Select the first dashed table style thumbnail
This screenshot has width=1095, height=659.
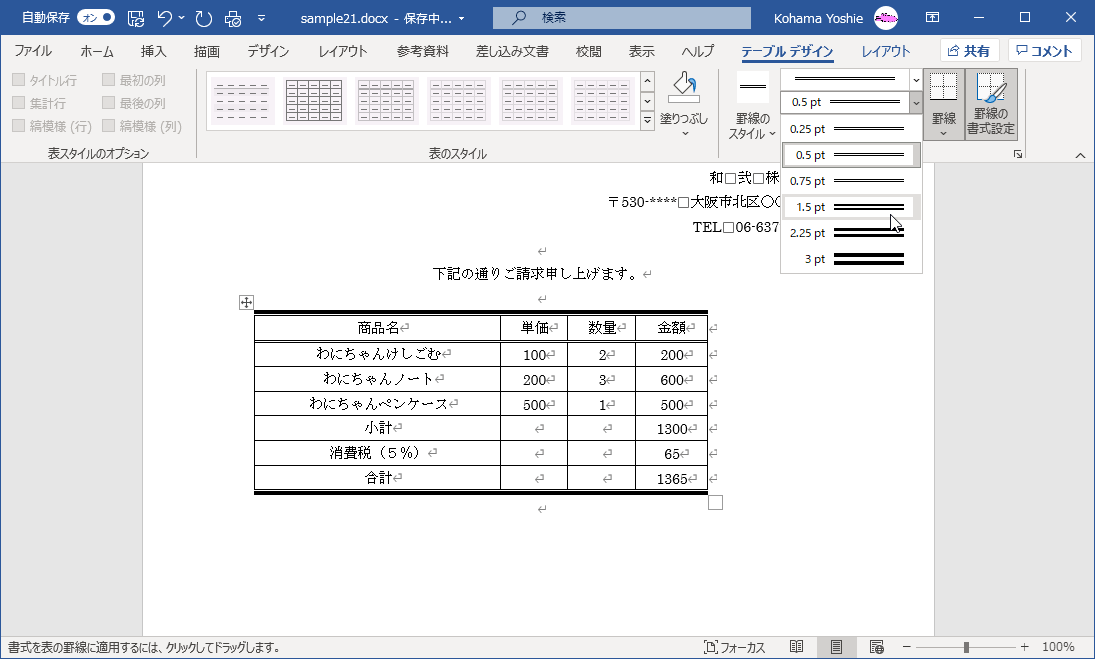[242, 101]
